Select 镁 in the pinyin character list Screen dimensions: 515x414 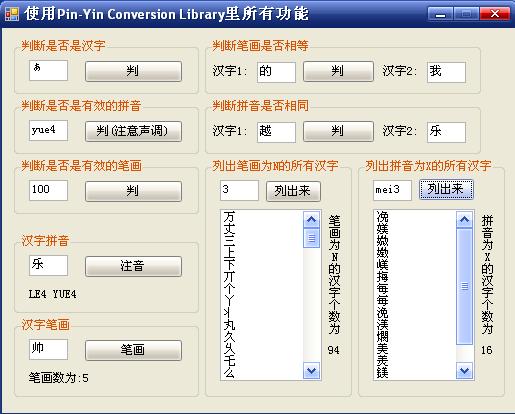click(x=382, y=372)
